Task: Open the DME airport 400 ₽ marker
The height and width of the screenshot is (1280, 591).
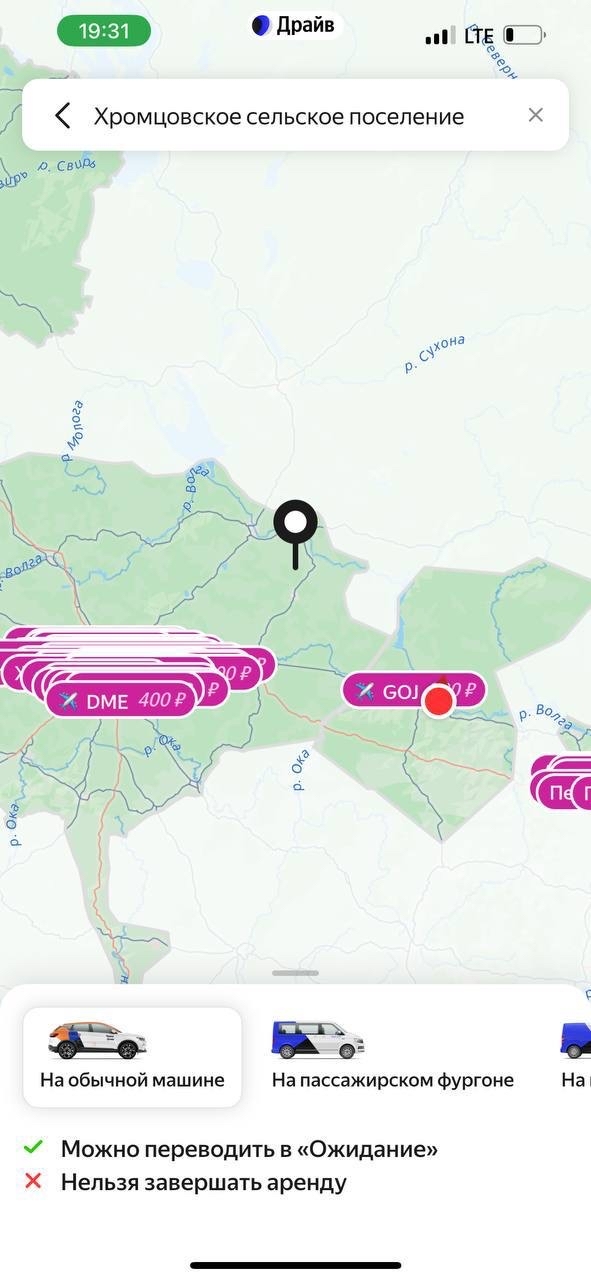Action: 121,700
